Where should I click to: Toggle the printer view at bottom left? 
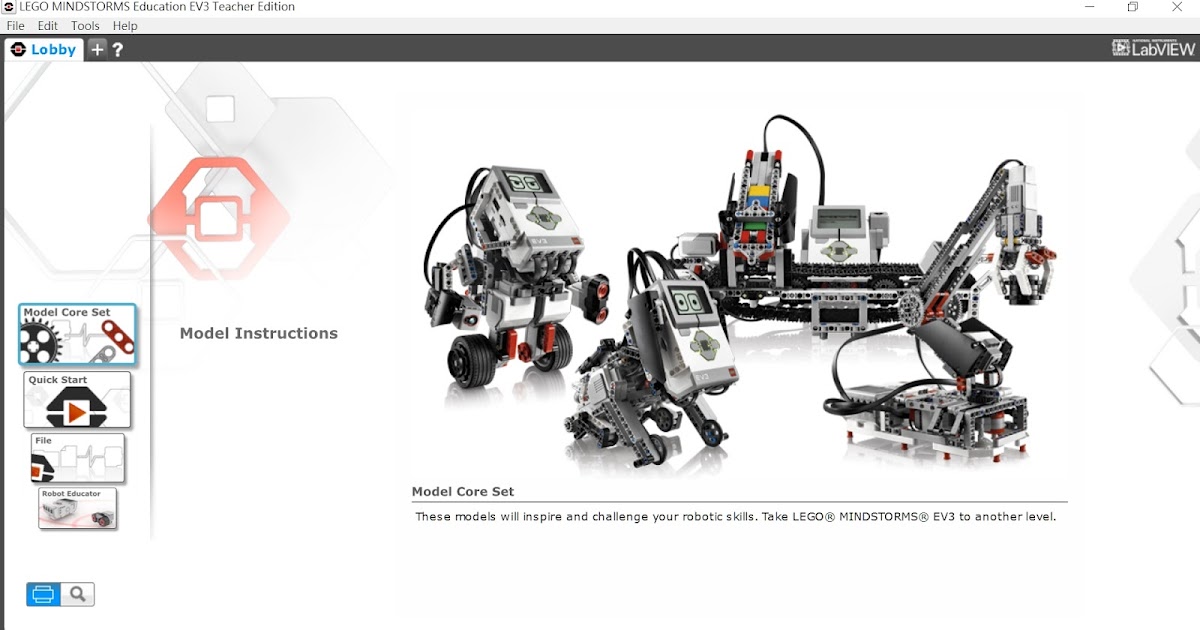[x=41, y=593]
